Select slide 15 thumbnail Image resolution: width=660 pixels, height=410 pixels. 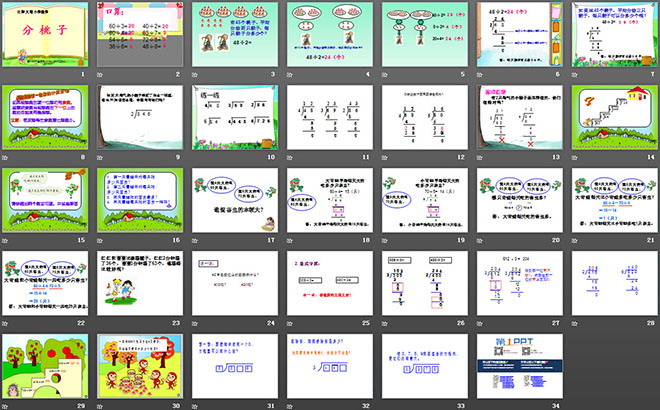pyautogui.click(x=45, y=200)
